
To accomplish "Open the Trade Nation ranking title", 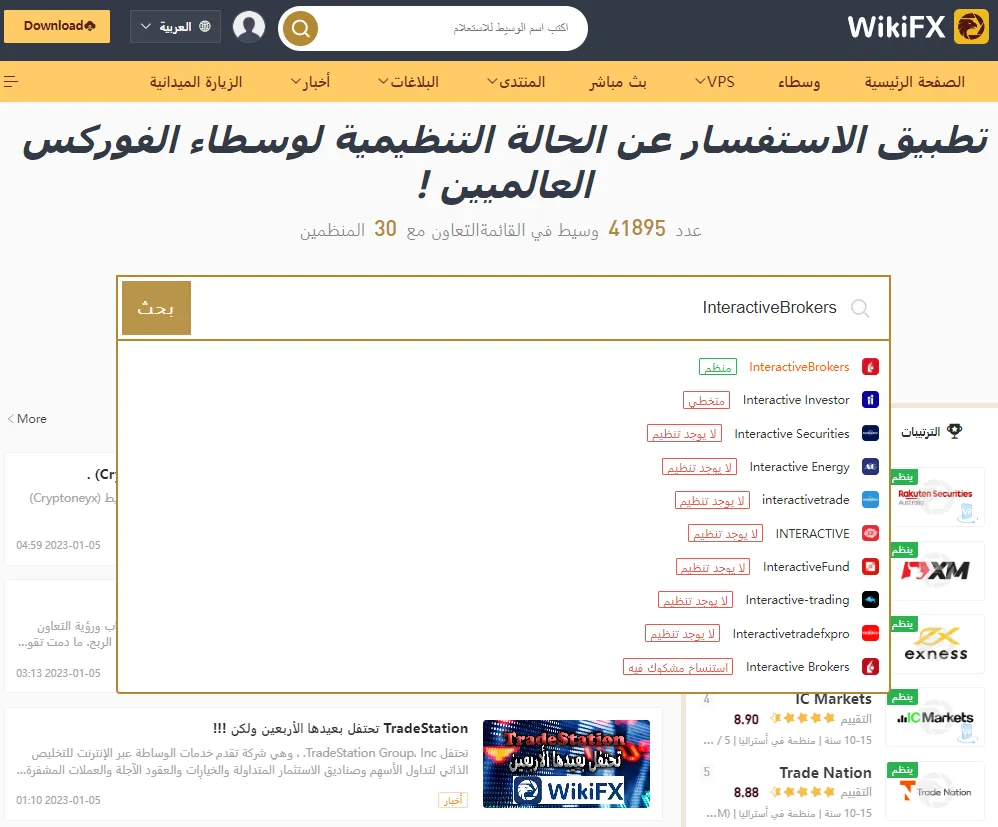I will pos(826,773).
